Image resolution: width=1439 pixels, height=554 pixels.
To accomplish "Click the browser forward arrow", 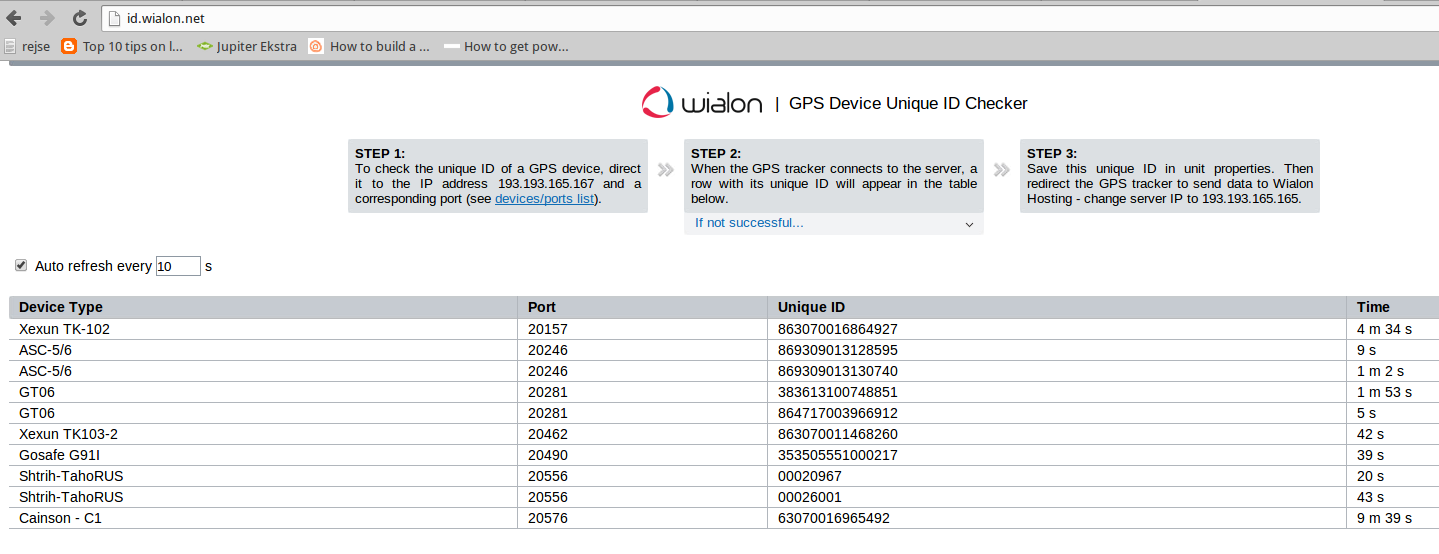I will pyautogui.click(x=46, y=18).
